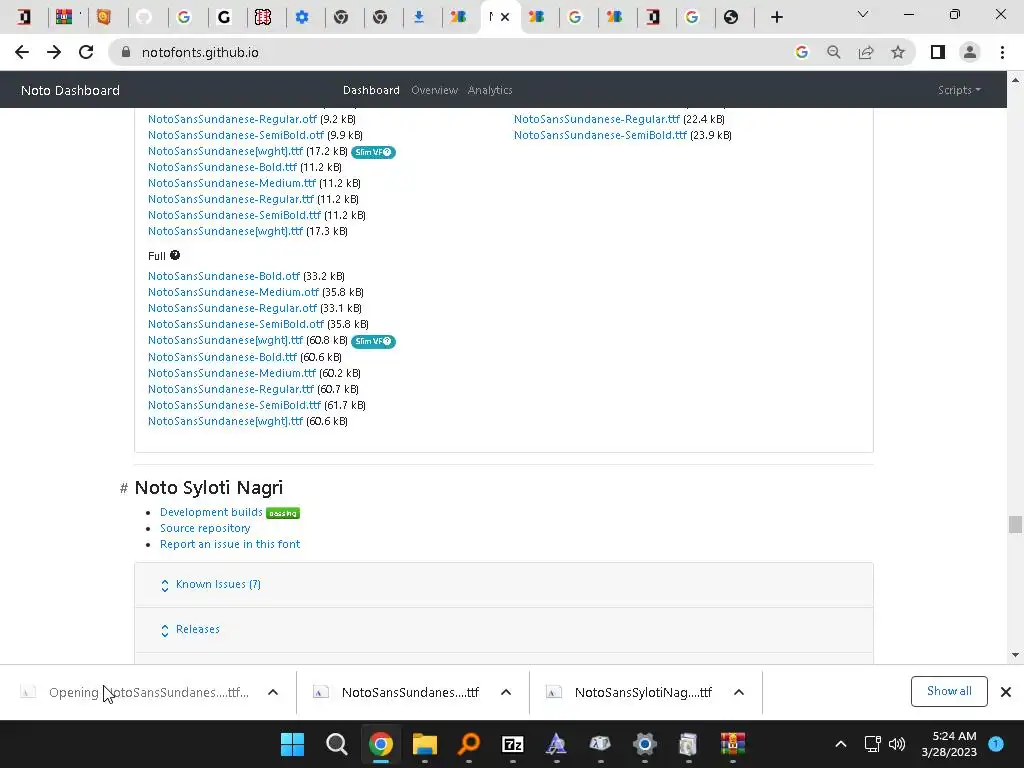Switch to the orange shield tab
1024x768 pixels.
click(x=103, y=17)
